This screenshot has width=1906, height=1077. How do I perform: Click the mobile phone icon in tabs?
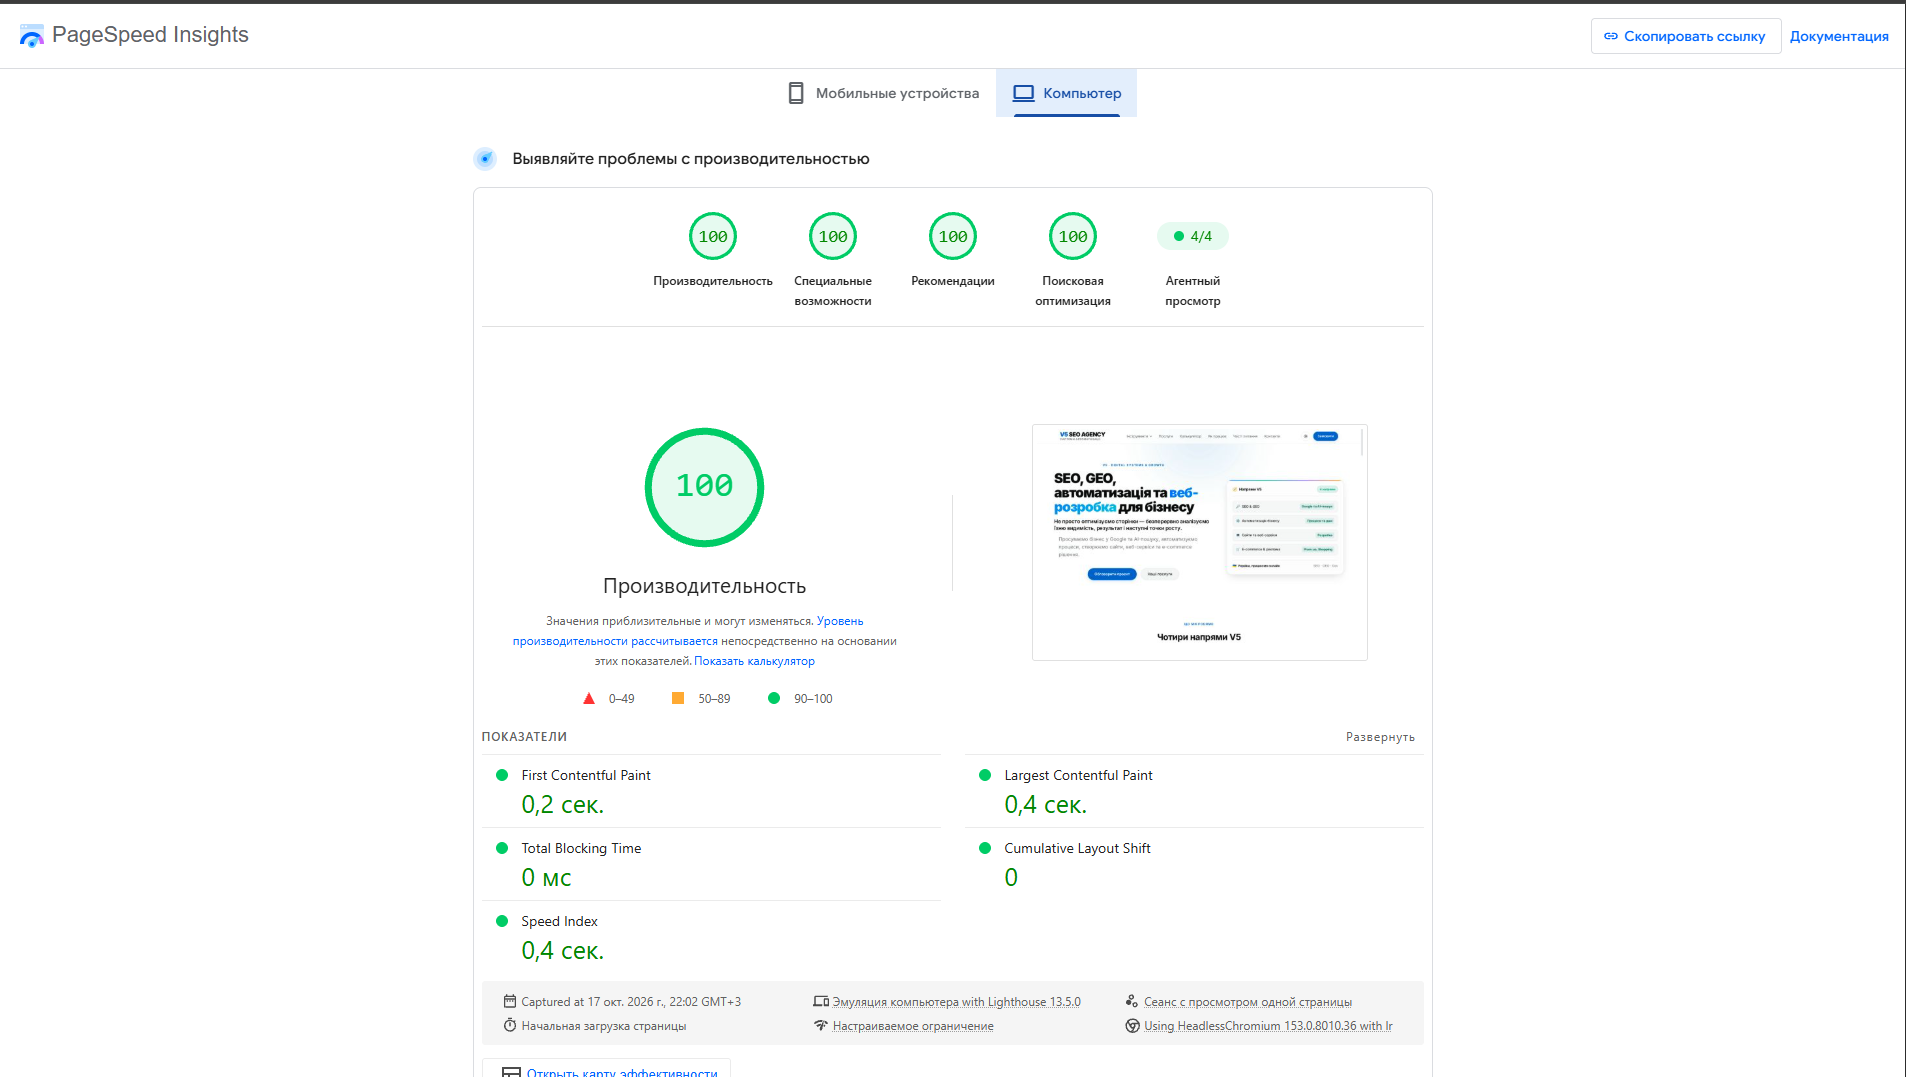pos(796,93)
